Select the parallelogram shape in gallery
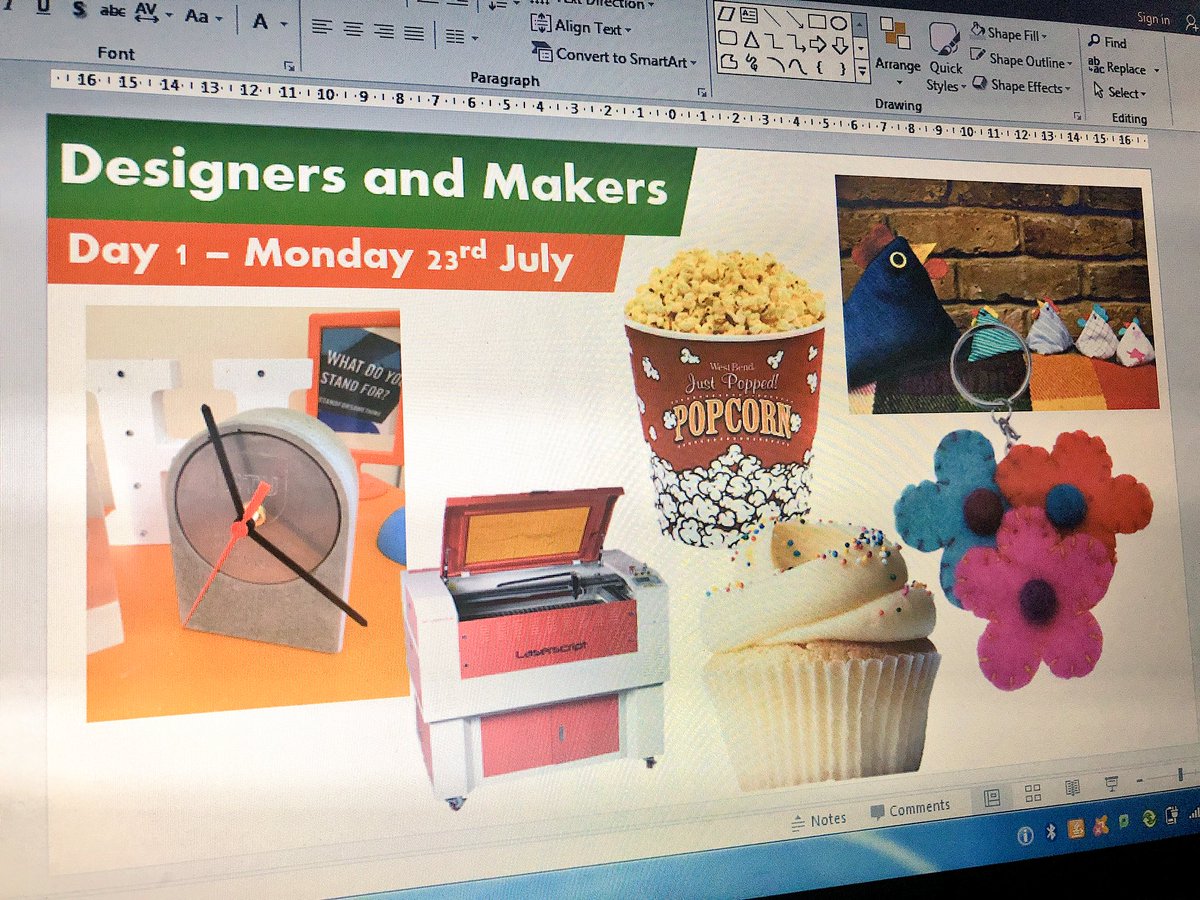This screenshot has height=900, width=1200. point(727,13)
